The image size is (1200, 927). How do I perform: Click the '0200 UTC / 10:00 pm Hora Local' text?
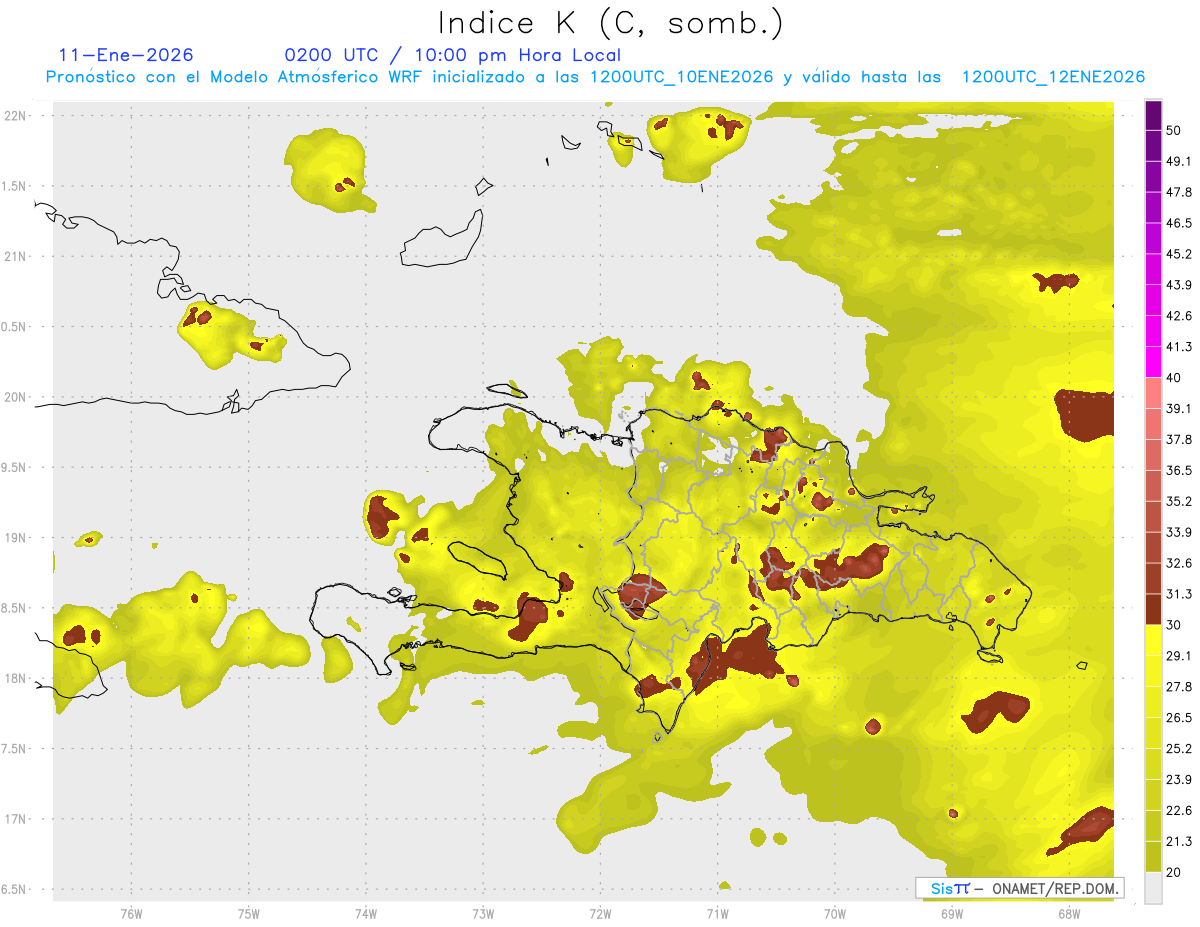click(x=453, y=55)
